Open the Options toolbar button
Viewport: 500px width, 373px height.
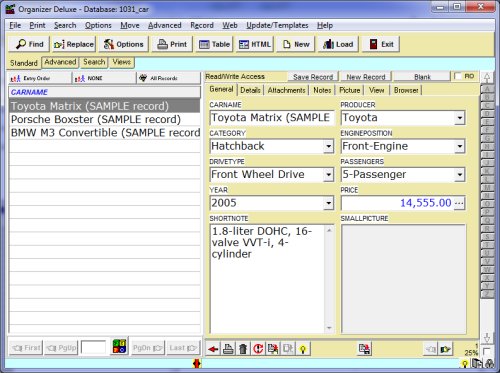pyautogui.click(x=123, y=44)
